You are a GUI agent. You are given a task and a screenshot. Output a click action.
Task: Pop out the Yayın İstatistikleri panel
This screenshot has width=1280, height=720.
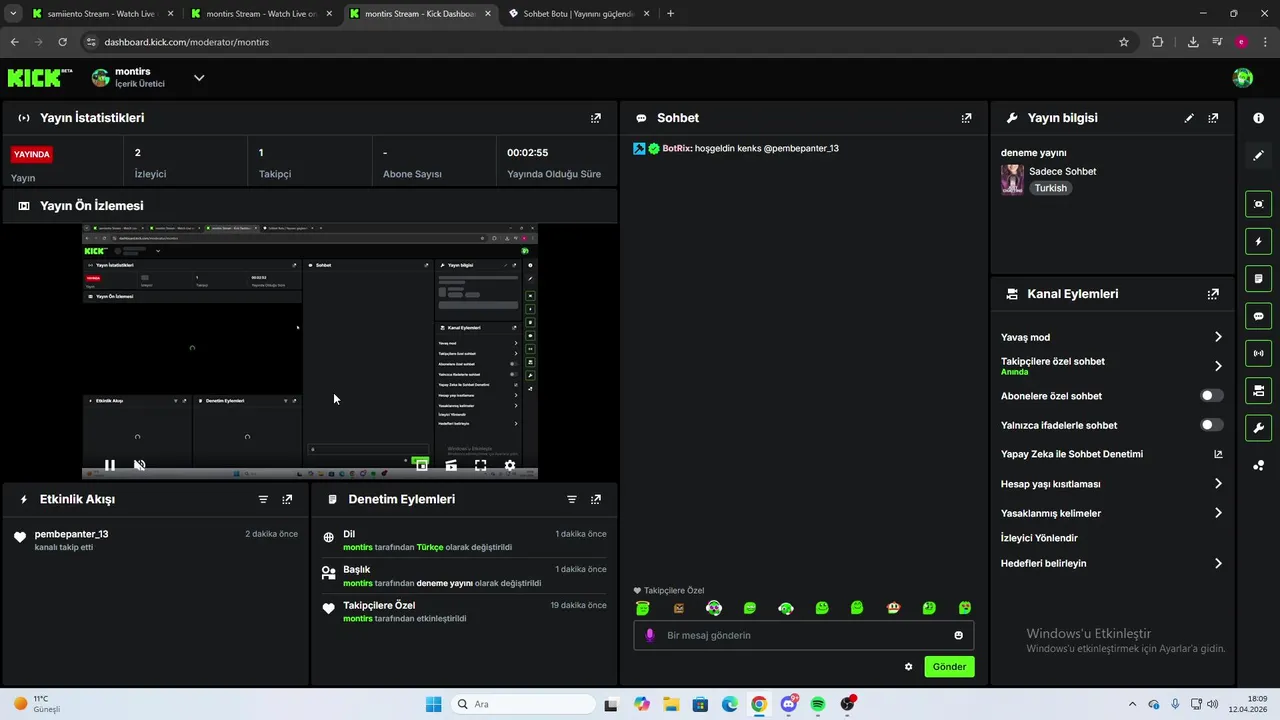pyautogui.click(x=596, y=118)
